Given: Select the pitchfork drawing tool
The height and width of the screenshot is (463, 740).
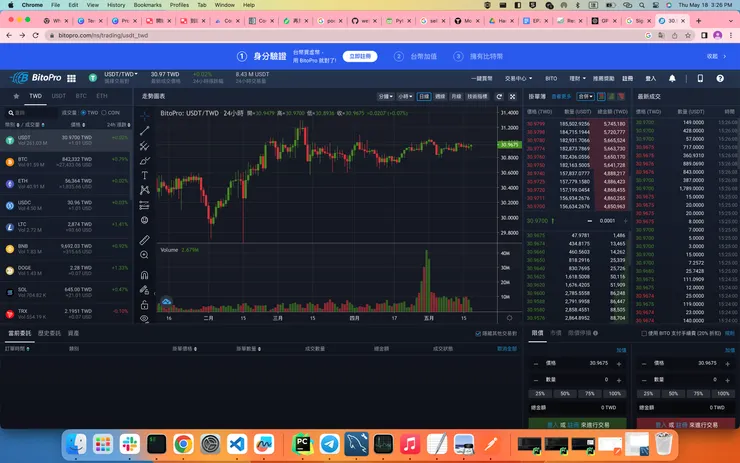Looking at the screenshot, I should 144,146.
